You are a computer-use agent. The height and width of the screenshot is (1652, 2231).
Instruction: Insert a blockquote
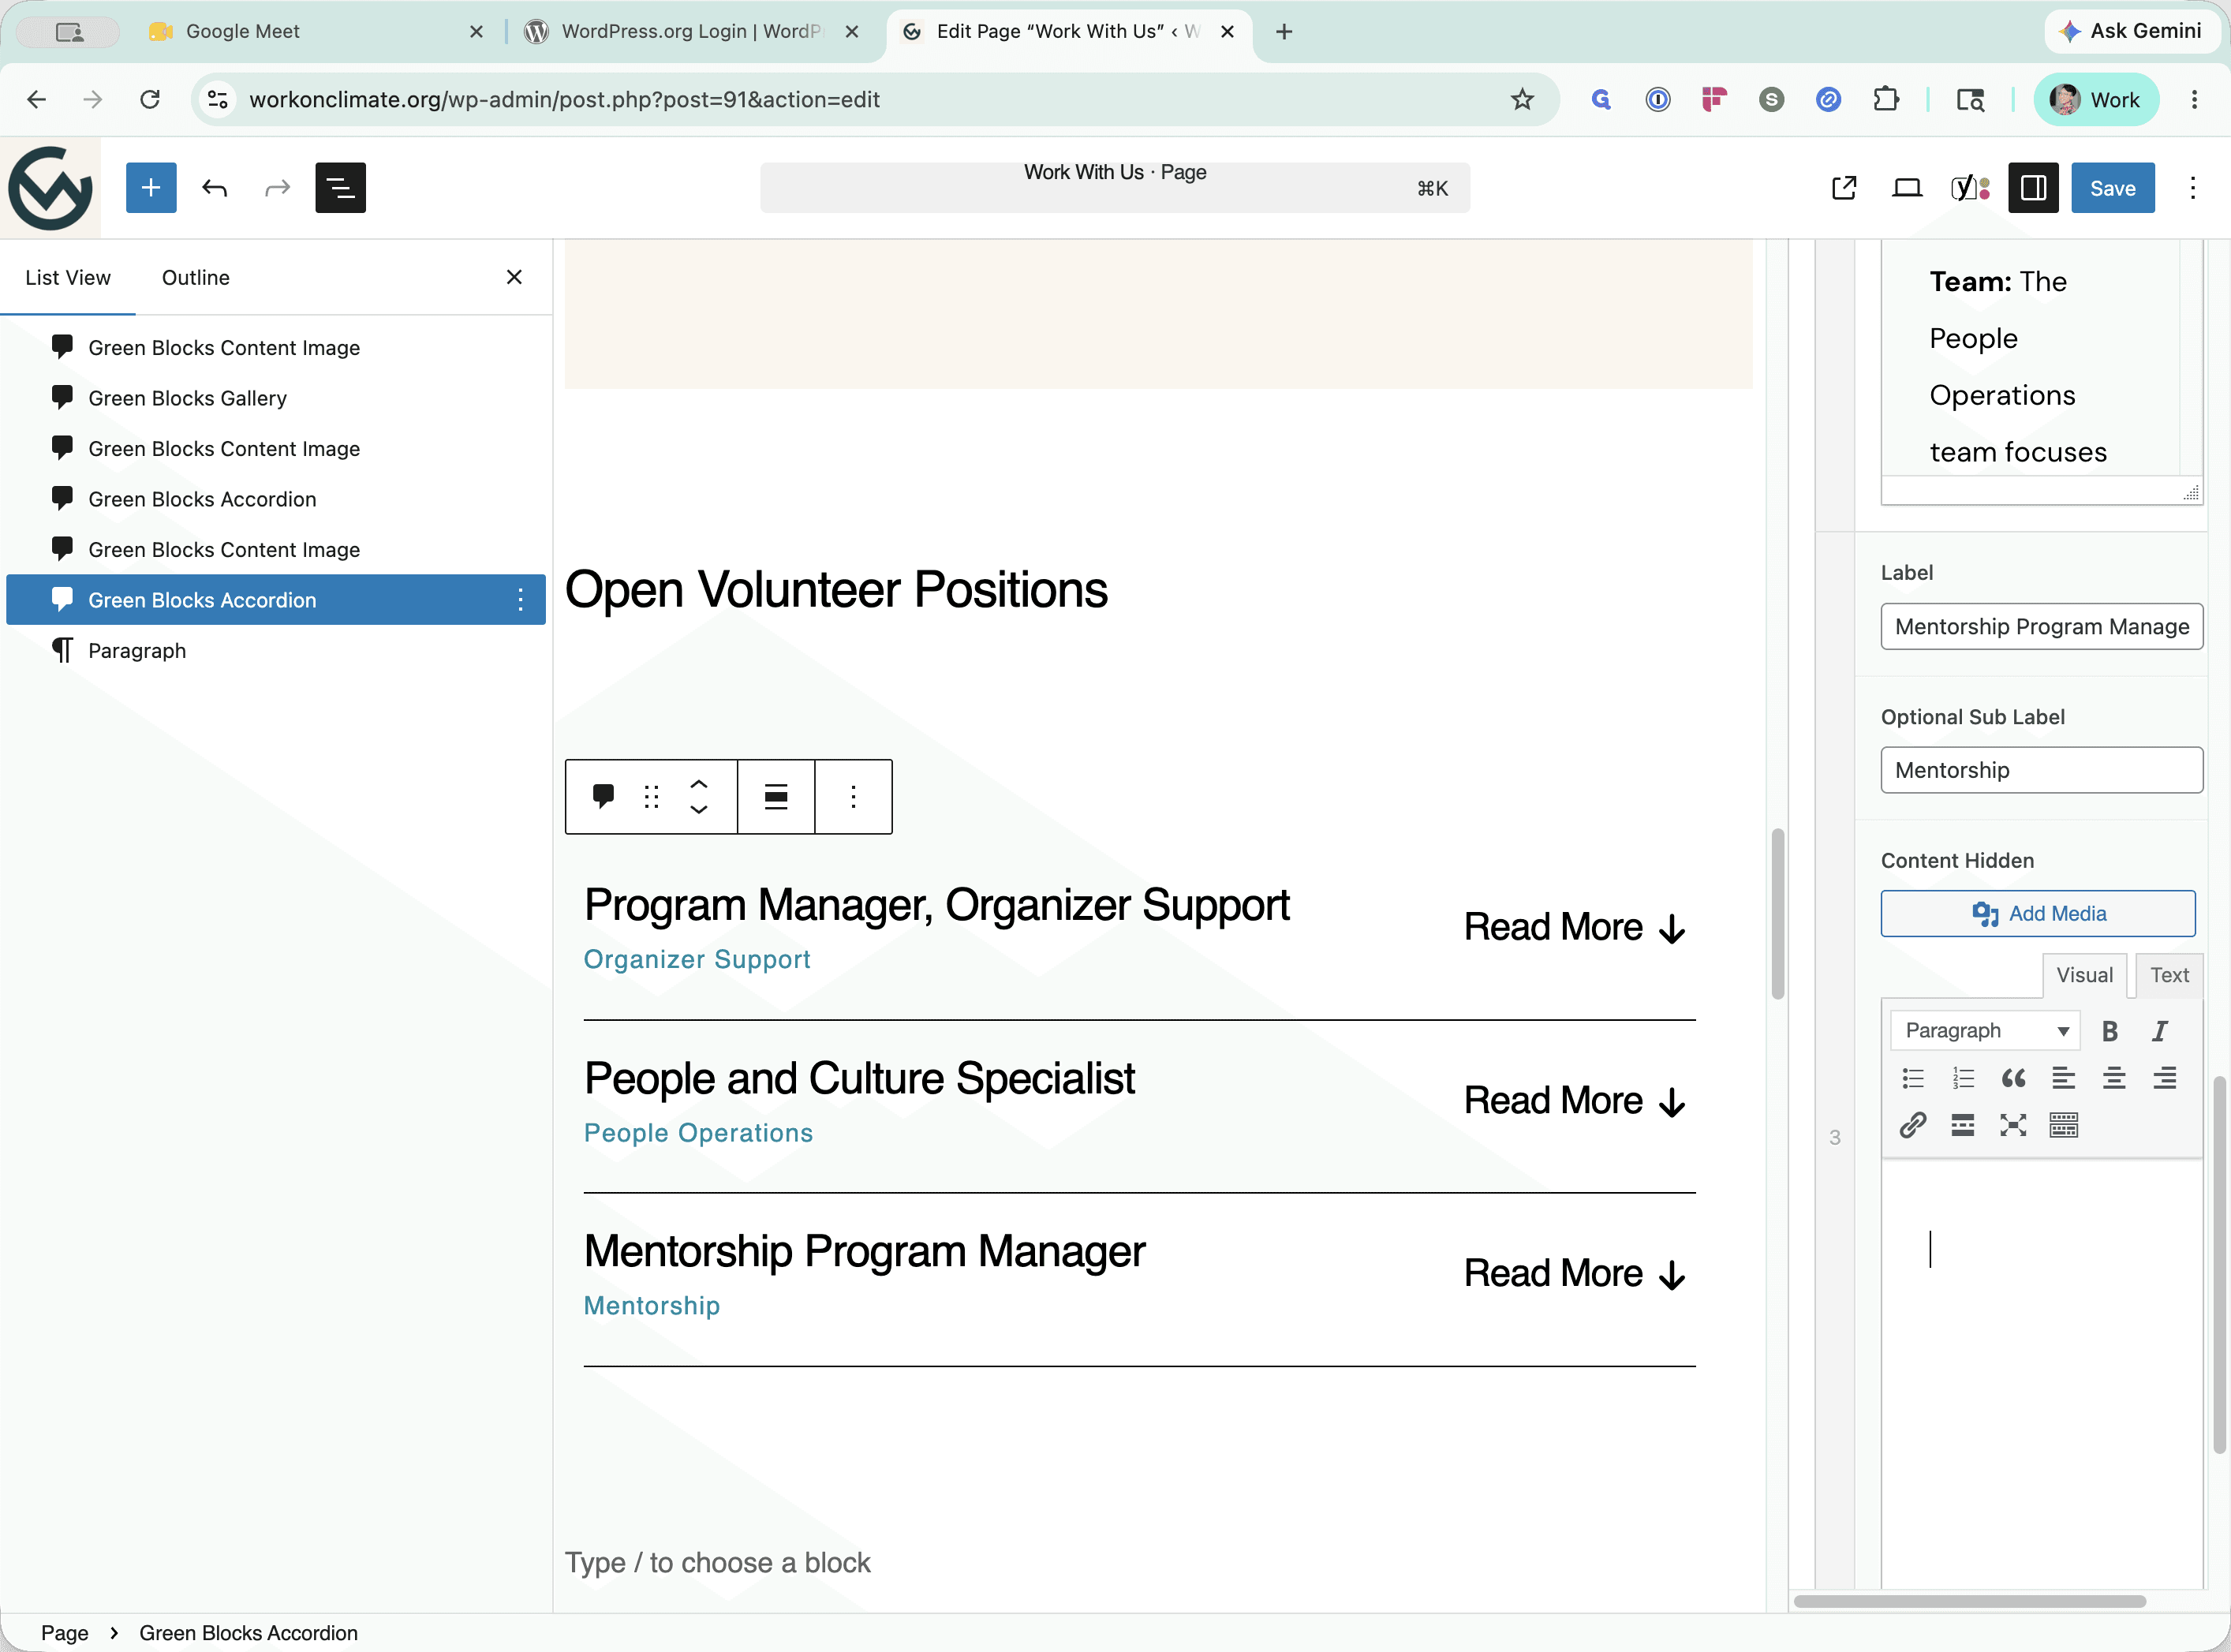pyautogui.click(x=2013, y=1078)
